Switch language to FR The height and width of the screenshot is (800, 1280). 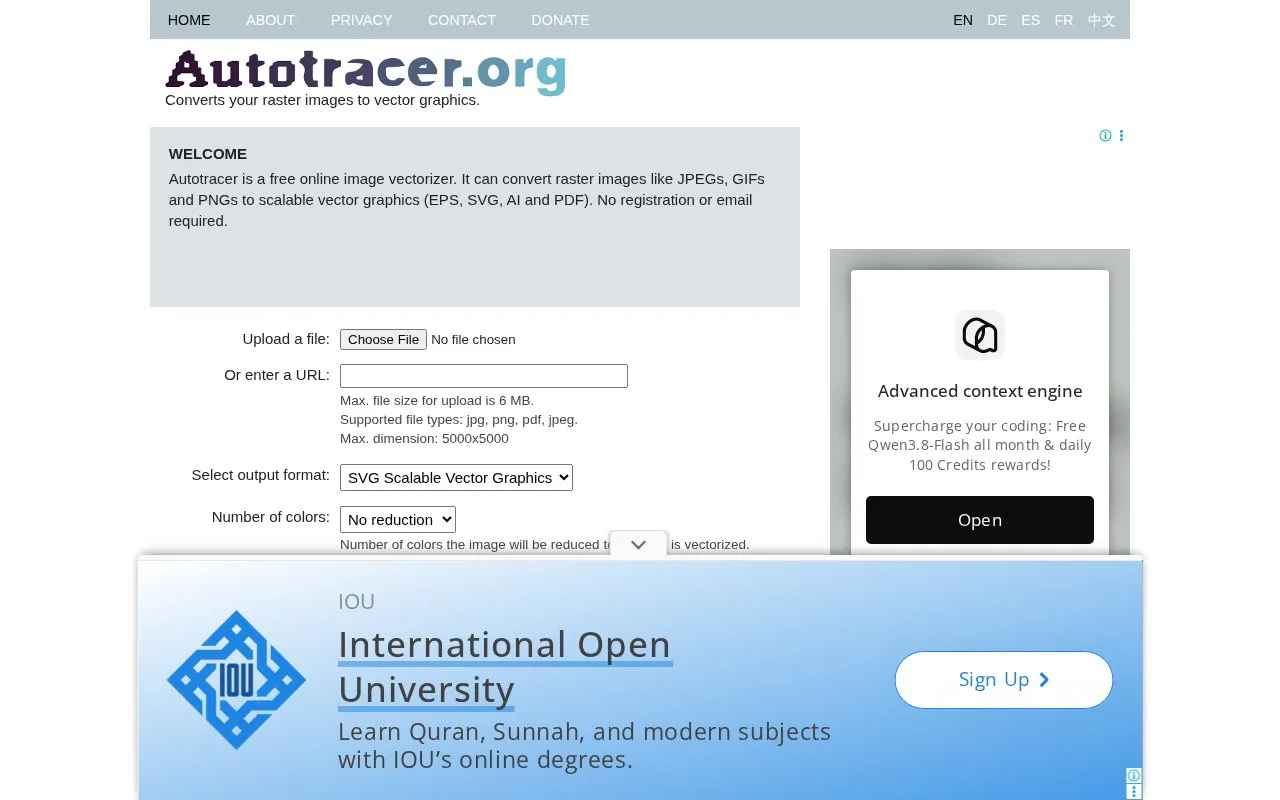pos(1064,20)
